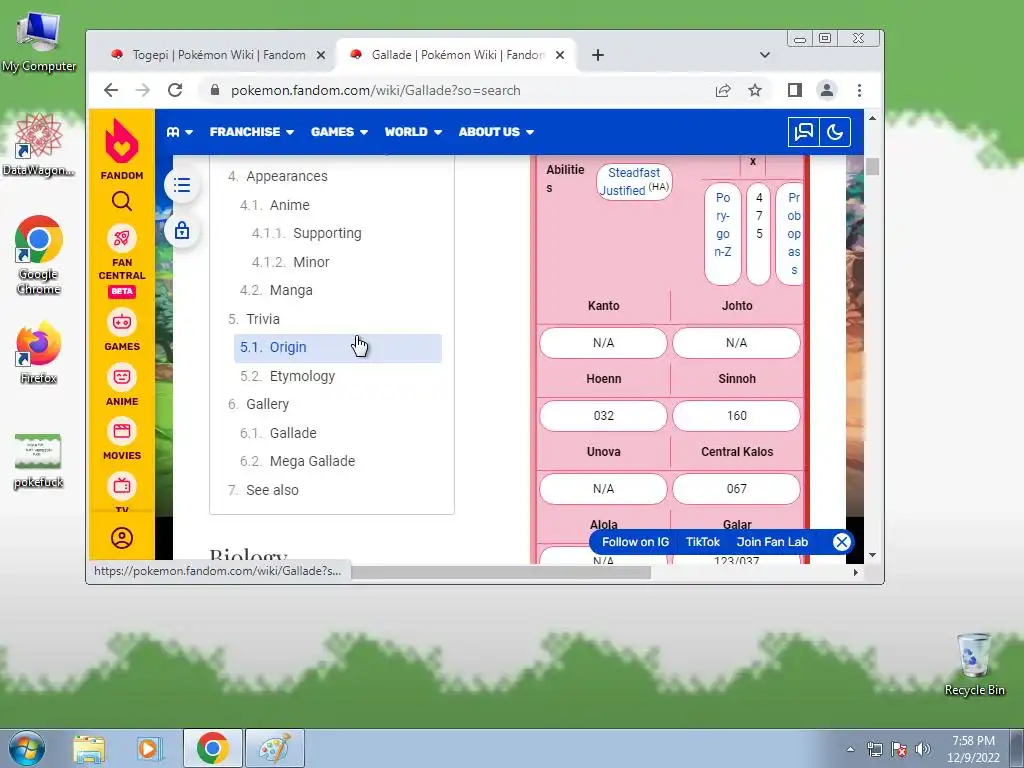Open the Probopass link
Screen dimensions: 1024x768
click(793, 233)
